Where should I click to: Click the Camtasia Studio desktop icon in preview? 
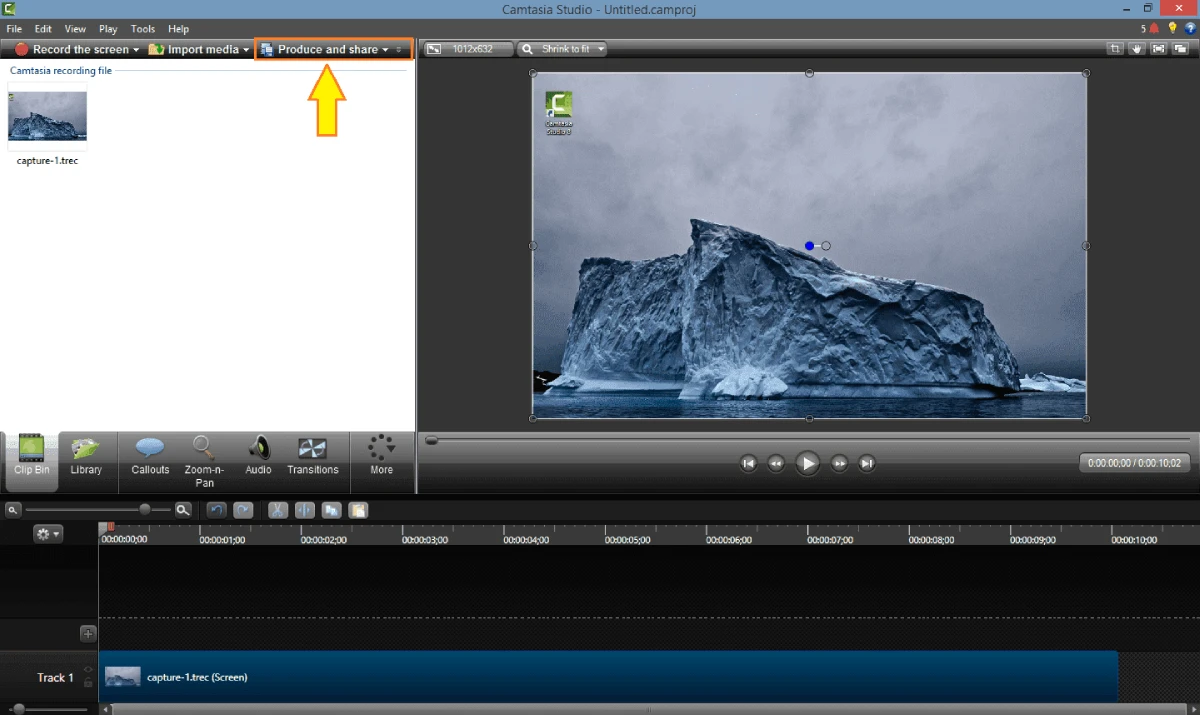(x=558, y=113)
